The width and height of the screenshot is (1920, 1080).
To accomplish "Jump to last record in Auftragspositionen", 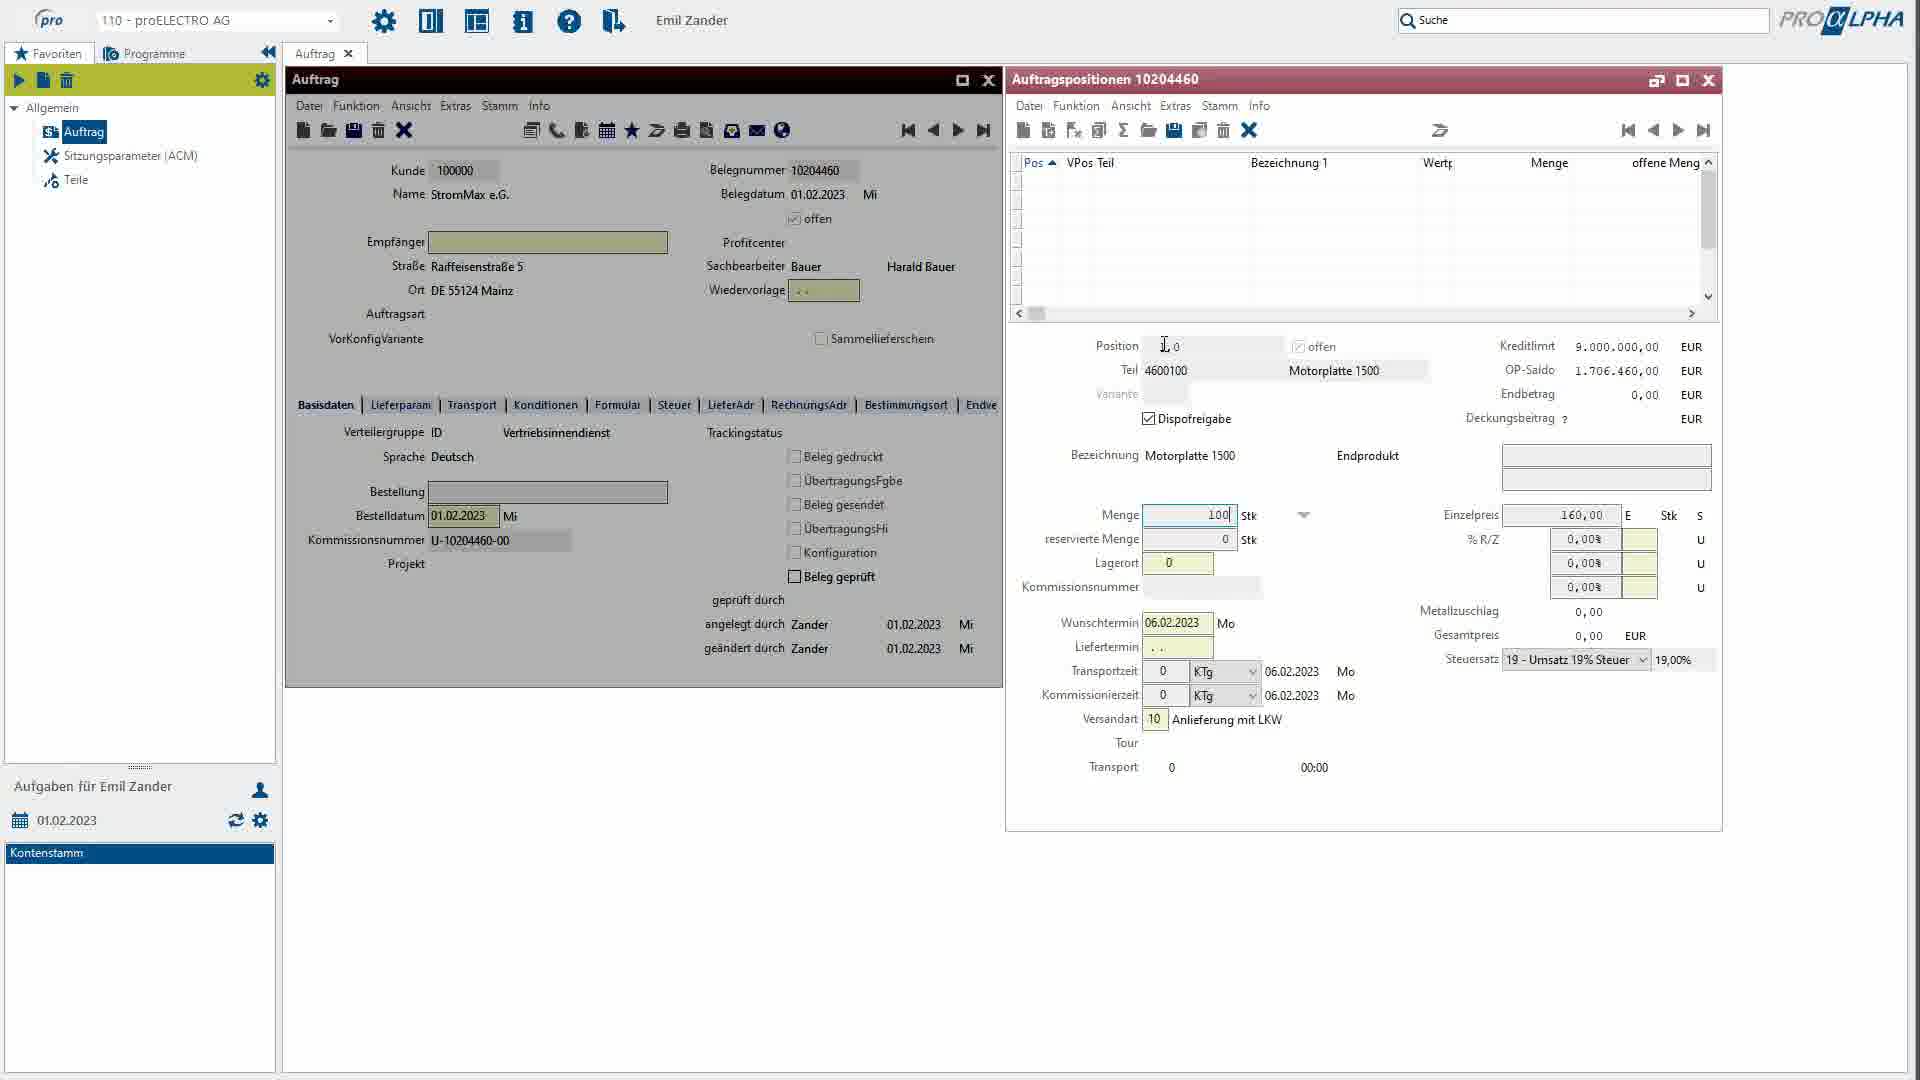I will coord(1704,130).
